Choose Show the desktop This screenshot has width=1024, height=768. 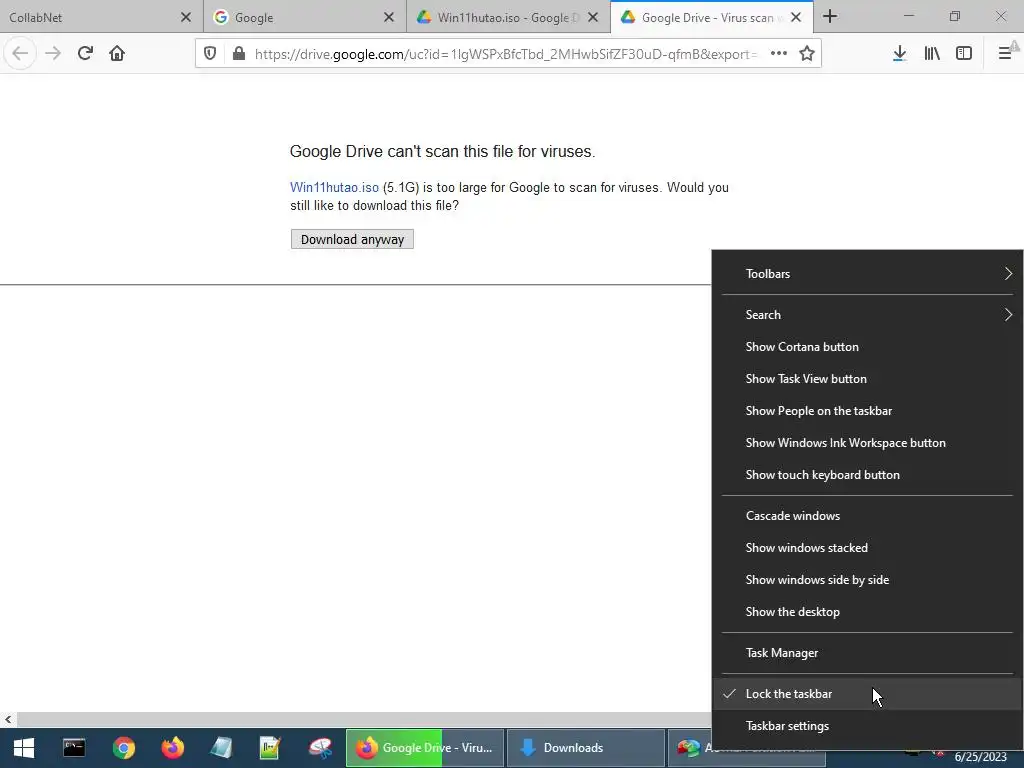pos(867,612)
